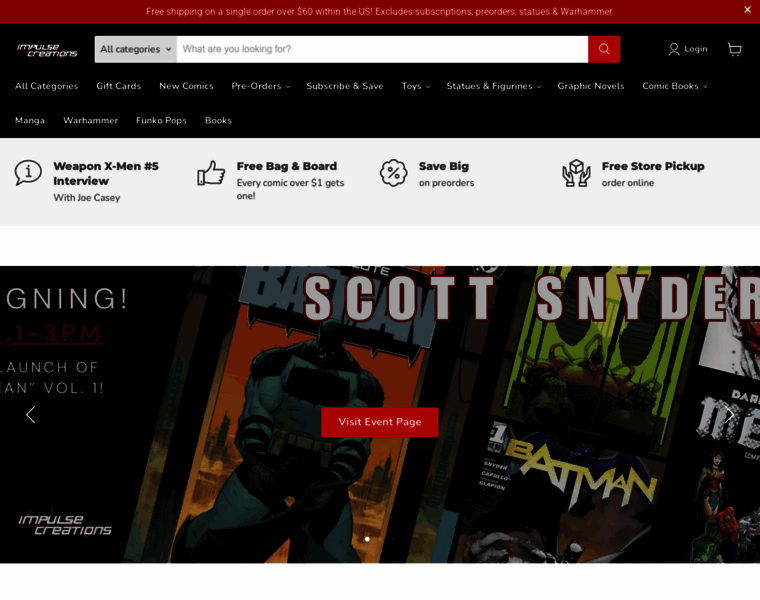Open Save Big on preorders promo
This screenshot has width=760, height=600.
pyautogui.click(x=443, y=166)
